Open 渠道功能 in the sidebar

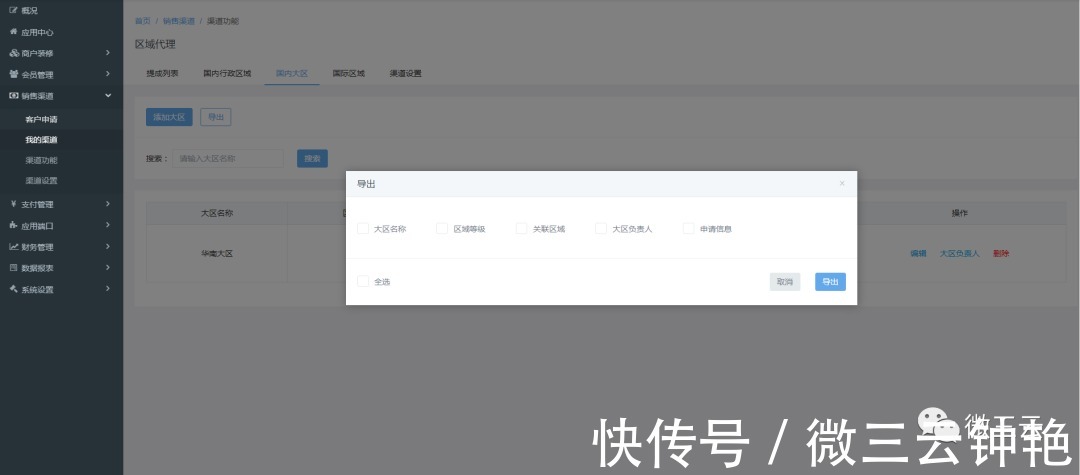point(41,160)
